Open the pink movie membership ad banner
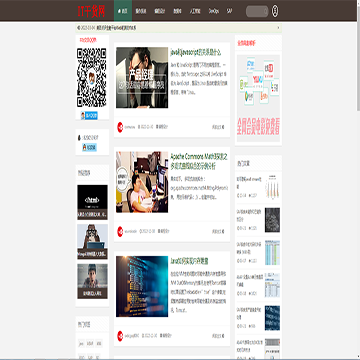 [258, 98]
